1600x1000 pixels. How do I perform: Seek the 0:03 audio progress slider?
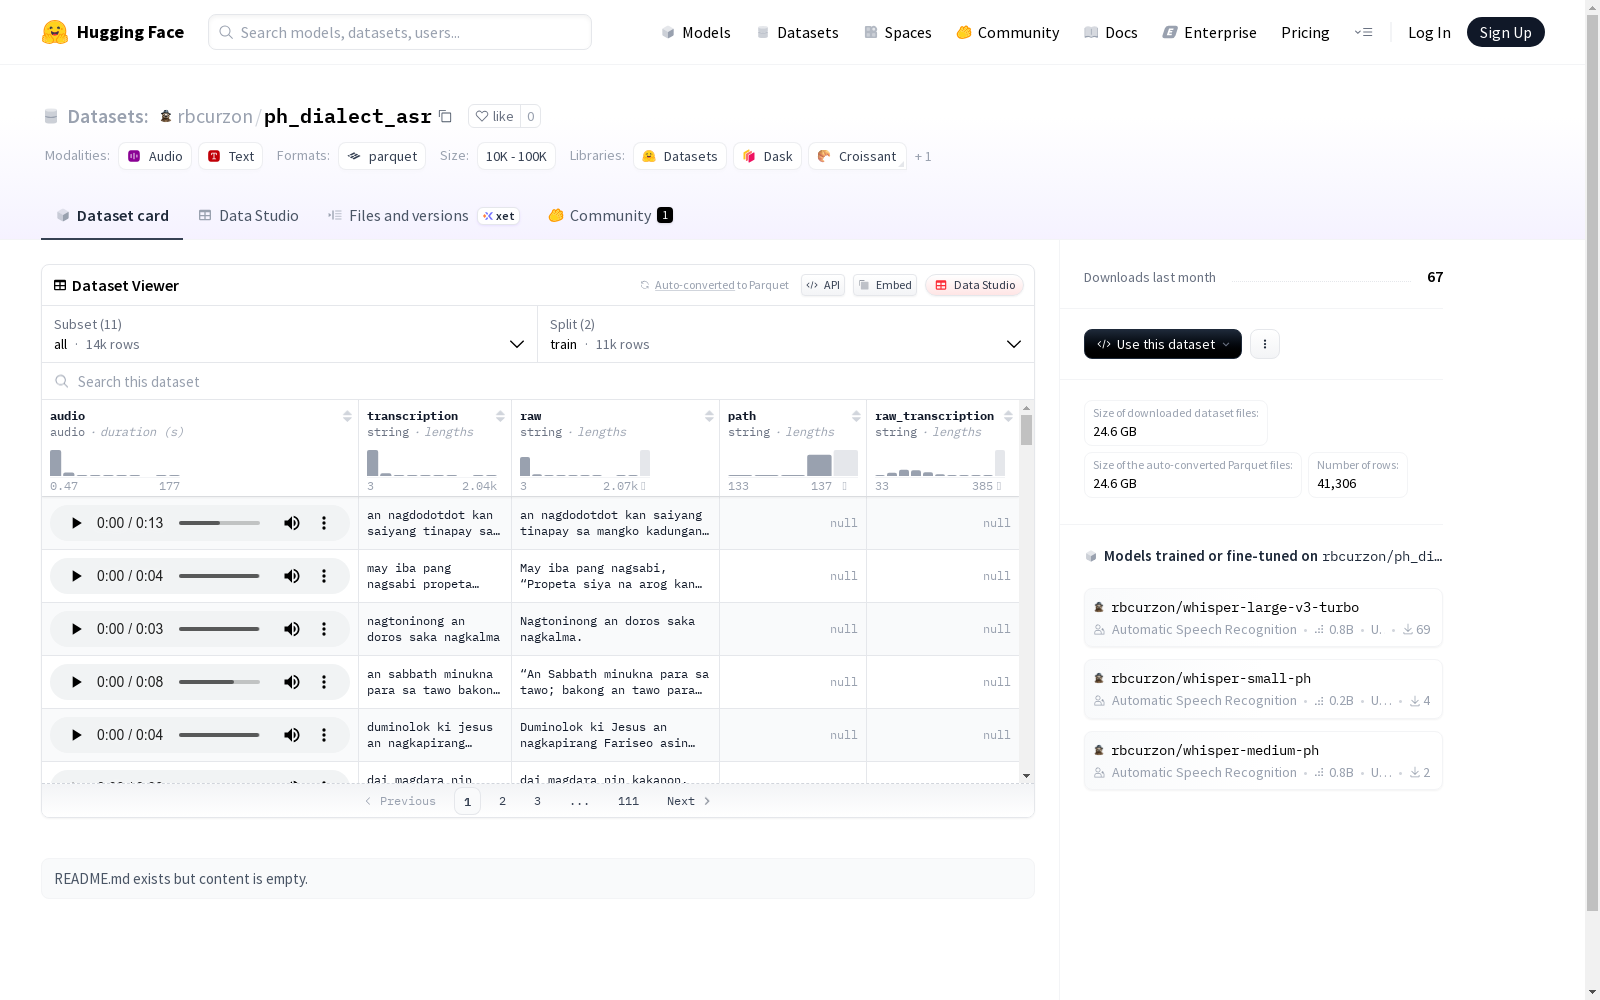(x=219, y=629)
